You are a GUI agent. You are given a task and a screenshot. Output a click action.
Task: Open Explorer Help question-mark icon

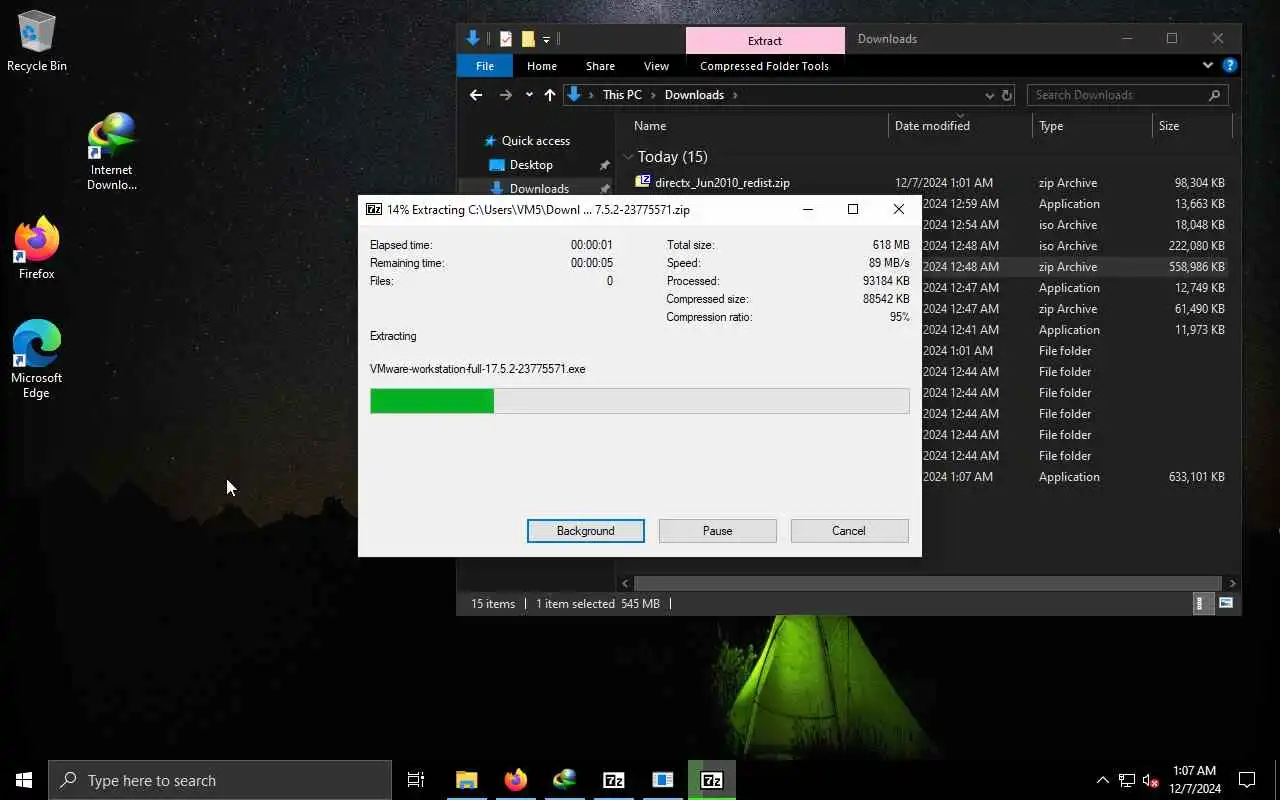(x=1230, y=66)
